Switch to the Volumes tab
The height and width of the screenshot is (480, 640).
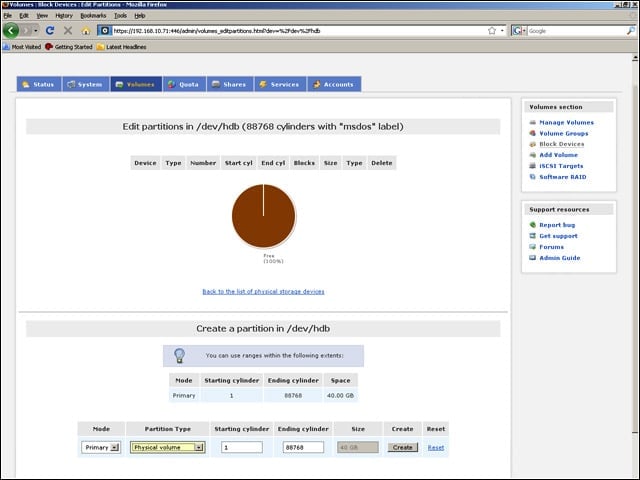[136, 84]
